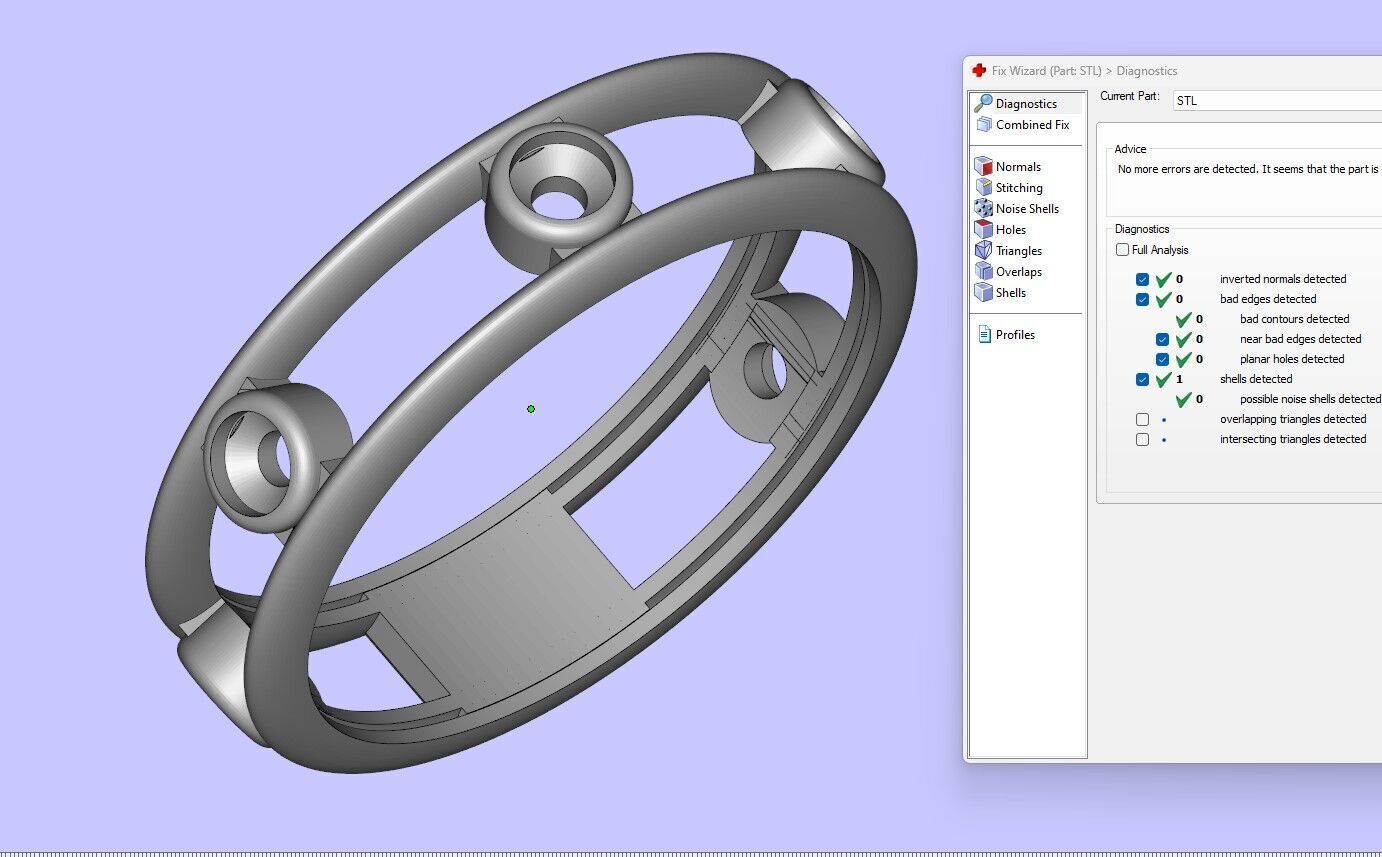The height and width of the screenshot is (857, 1382).
Task: Open the Current Part combo box
Action: pyautogui.click(x=1277, y=101)
